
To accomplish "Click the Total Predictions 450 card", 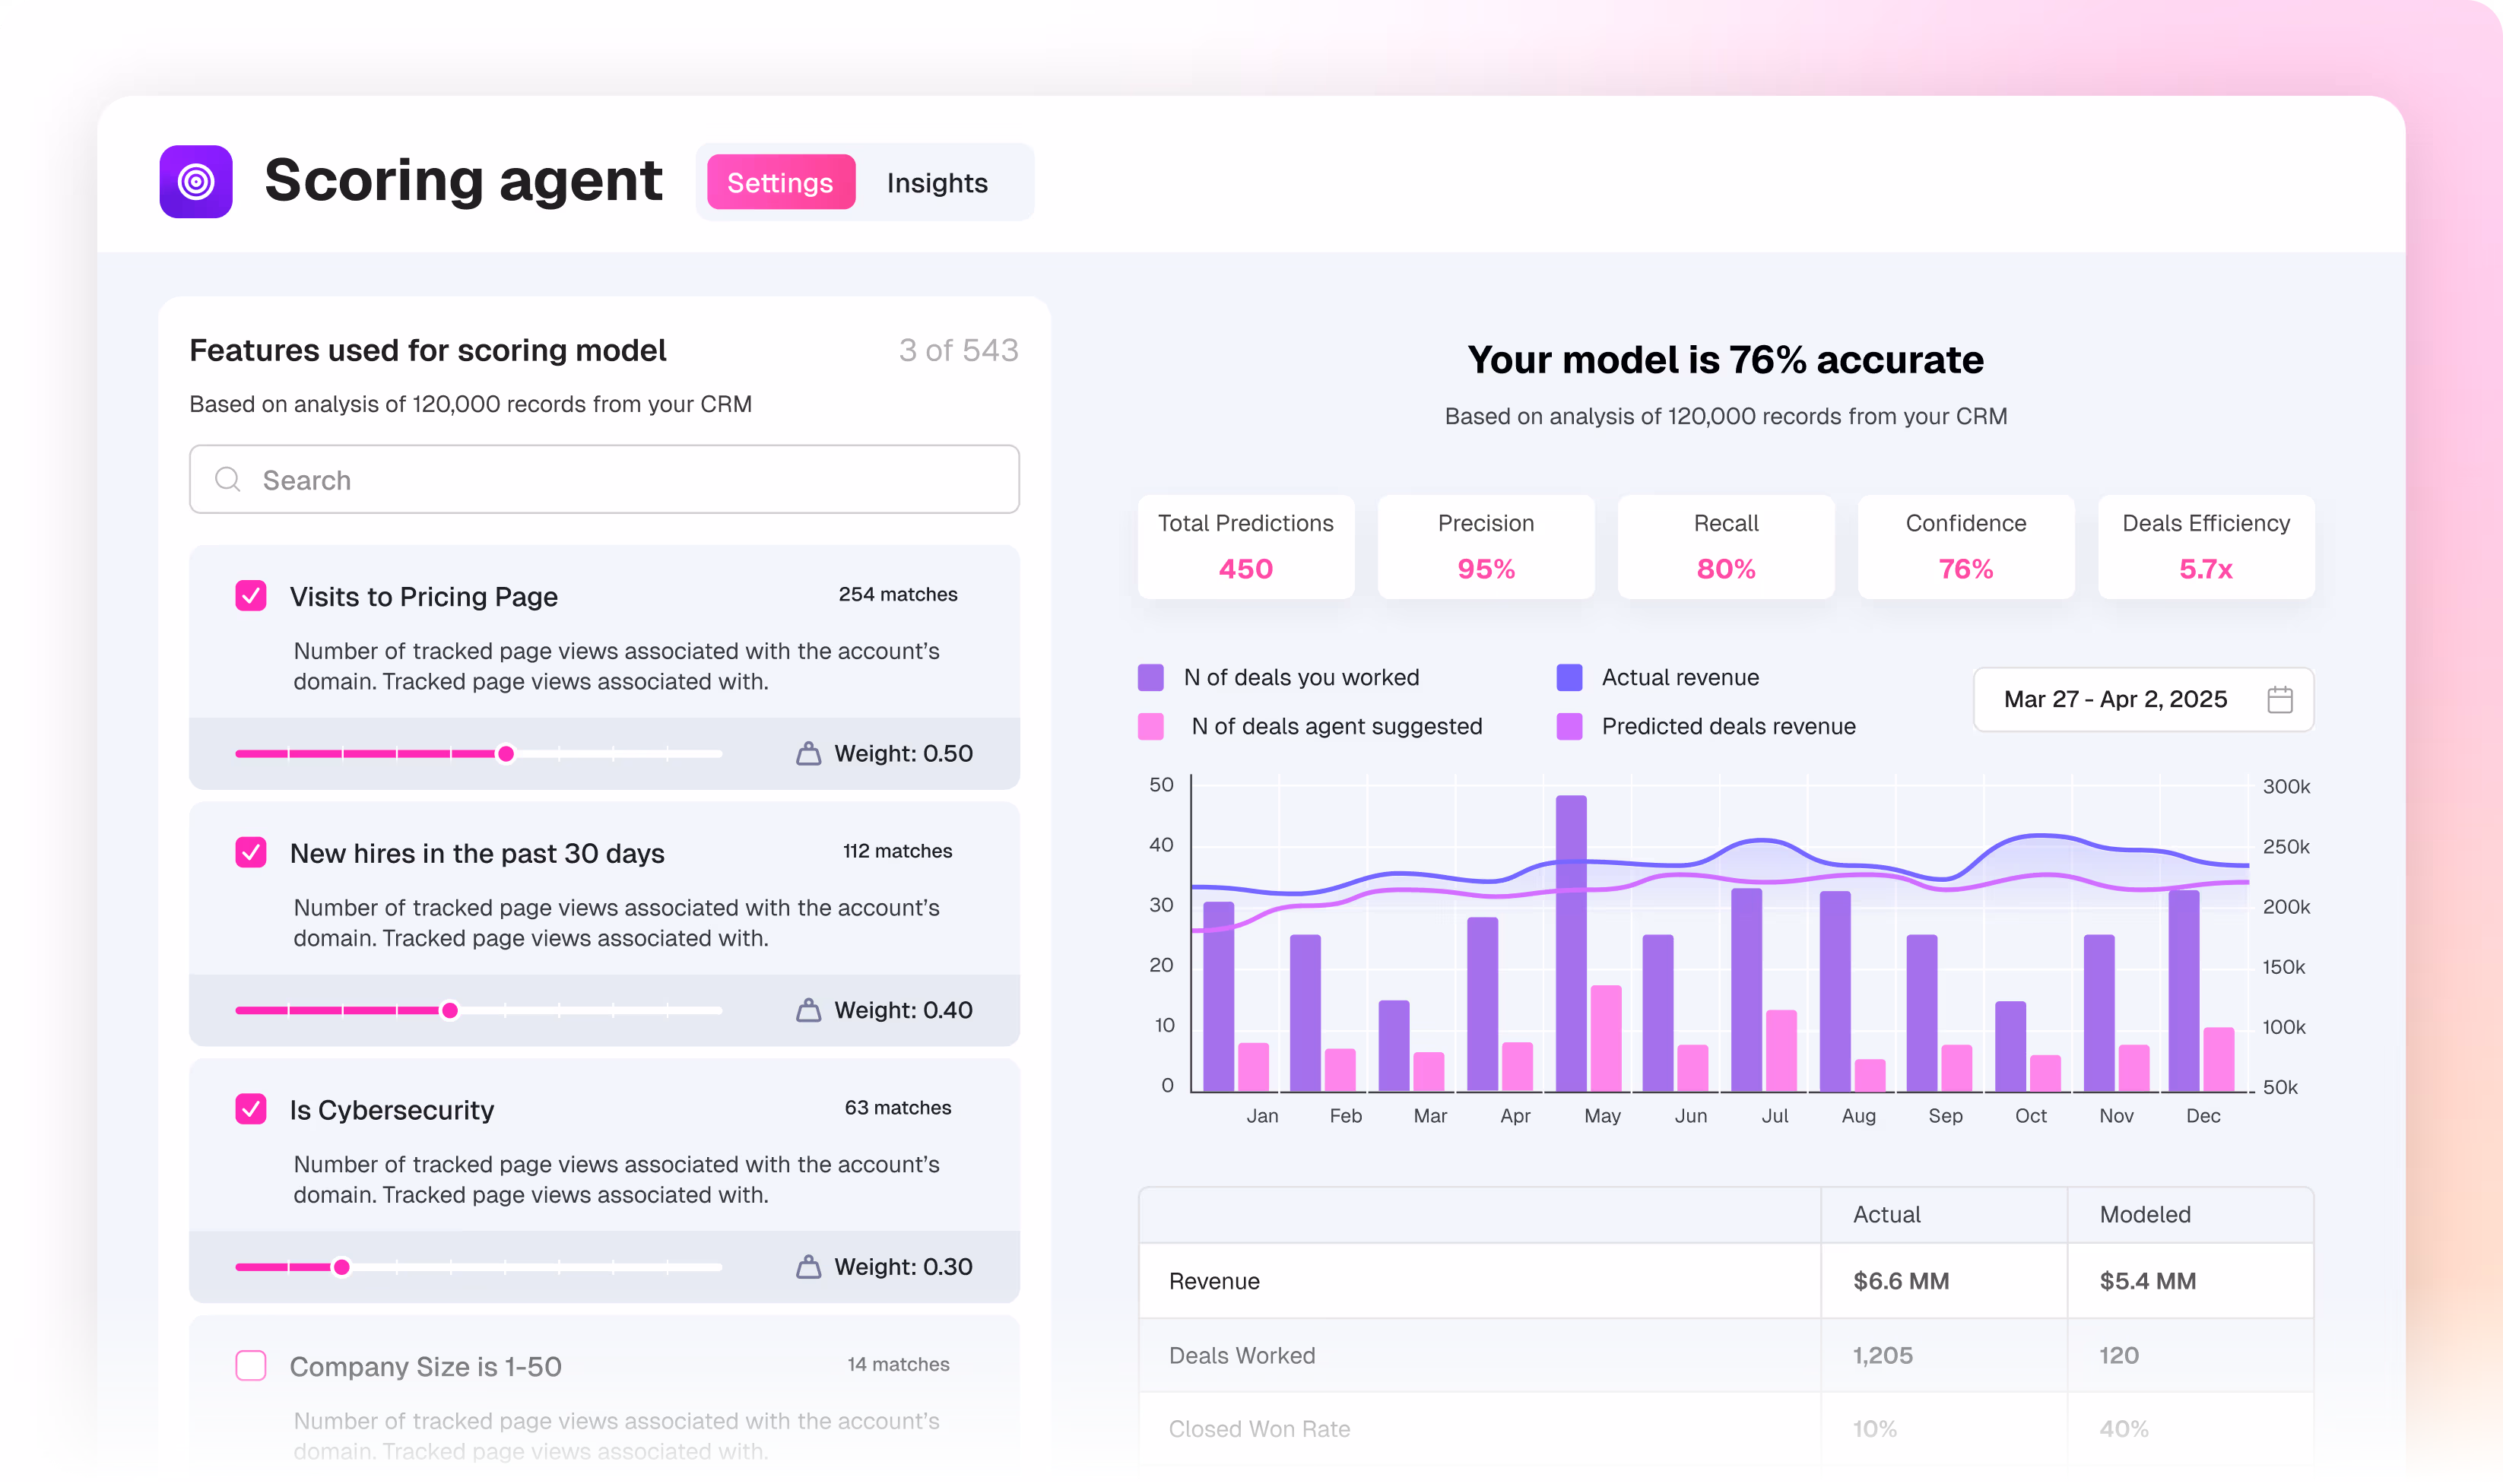I will [1245, 547].
